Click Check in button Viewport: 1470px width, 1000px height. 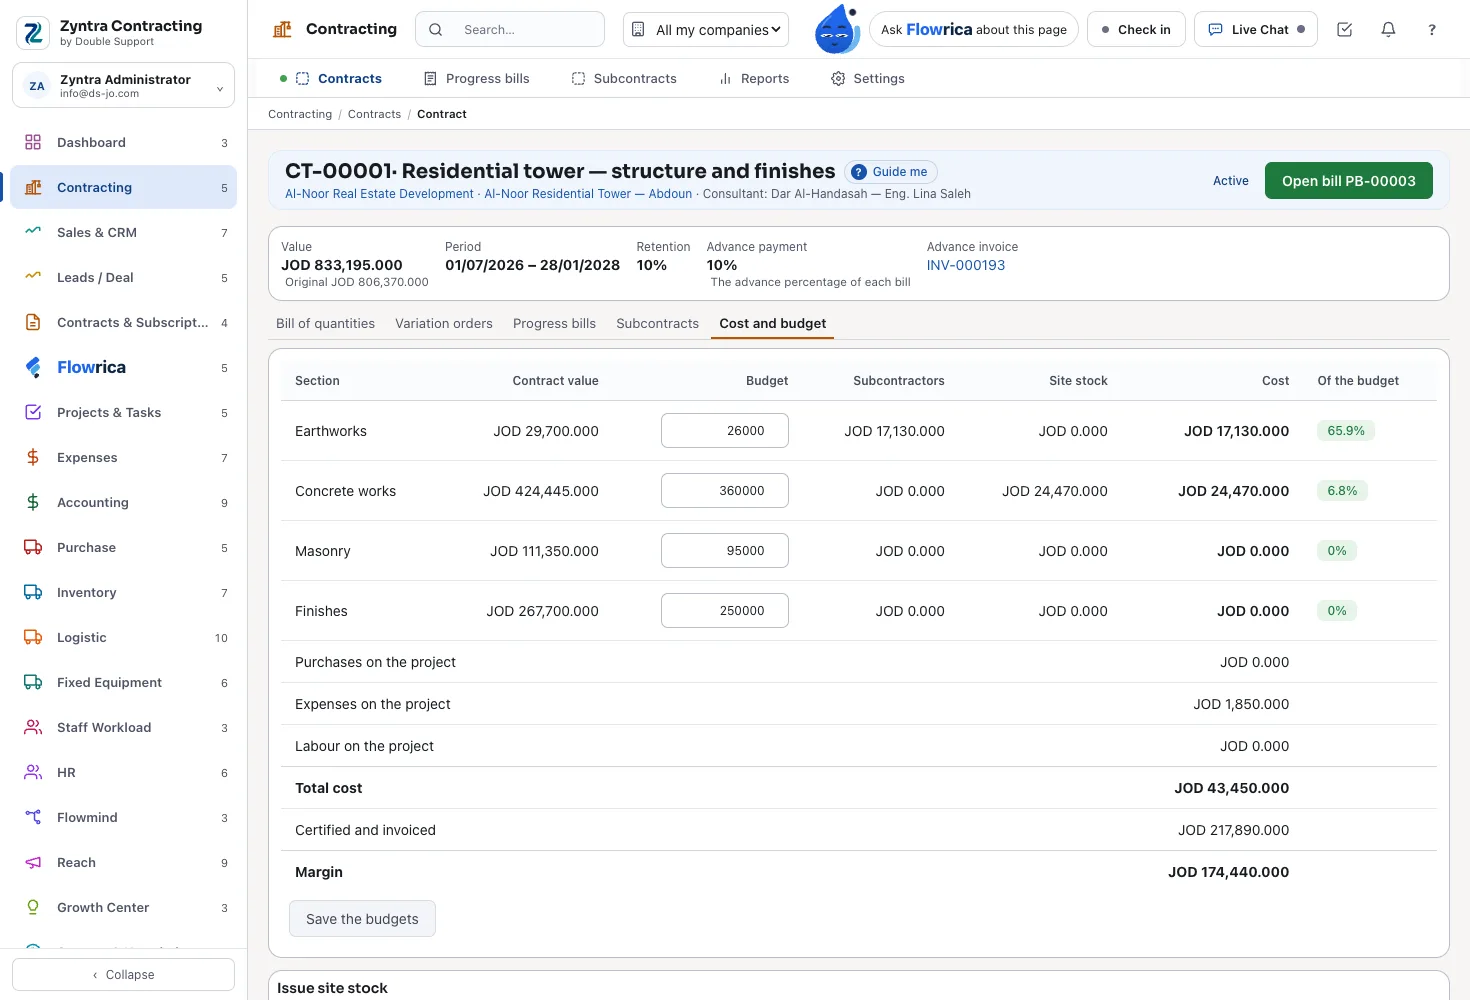1136,30
